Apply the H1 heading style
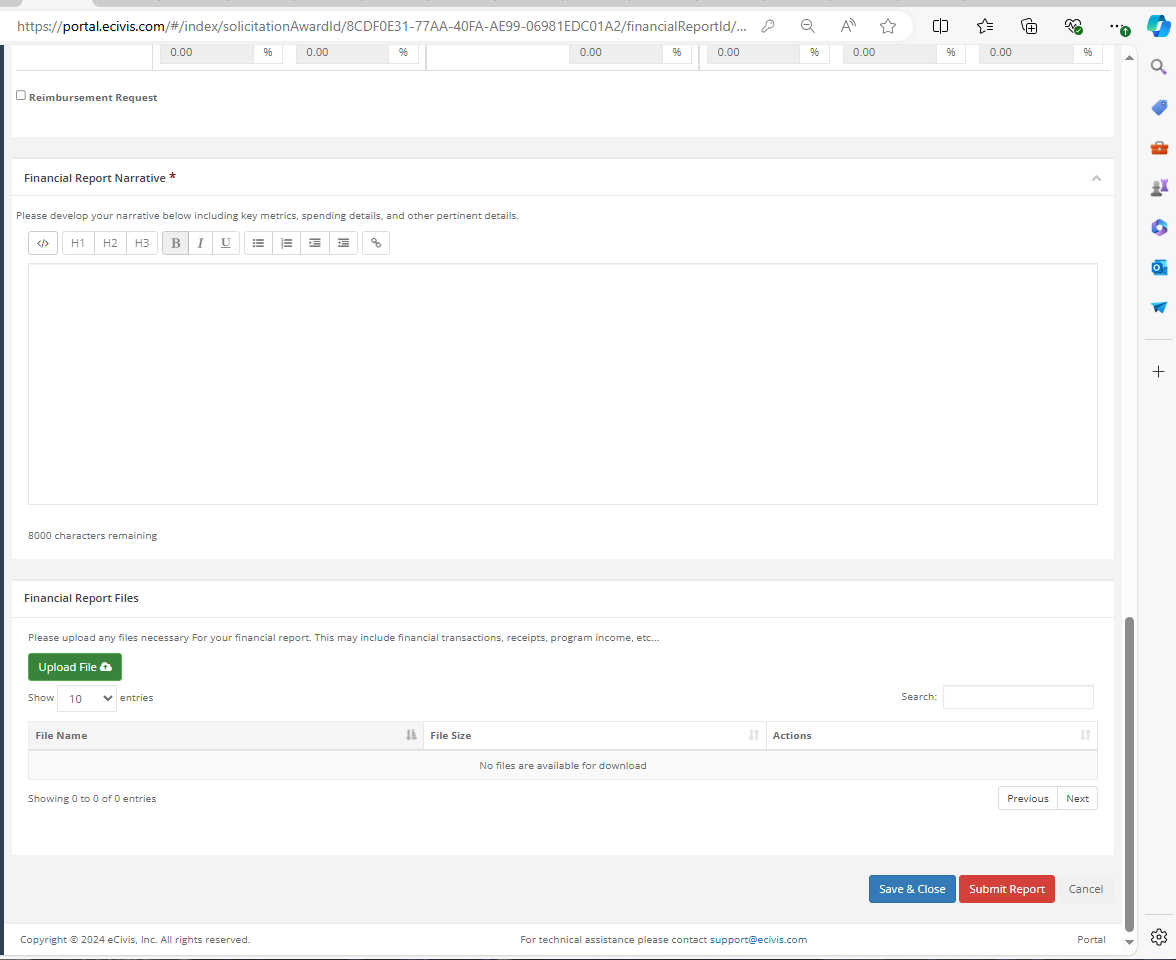This screenshot has height=960, width=1176. [x=78, y=243]
